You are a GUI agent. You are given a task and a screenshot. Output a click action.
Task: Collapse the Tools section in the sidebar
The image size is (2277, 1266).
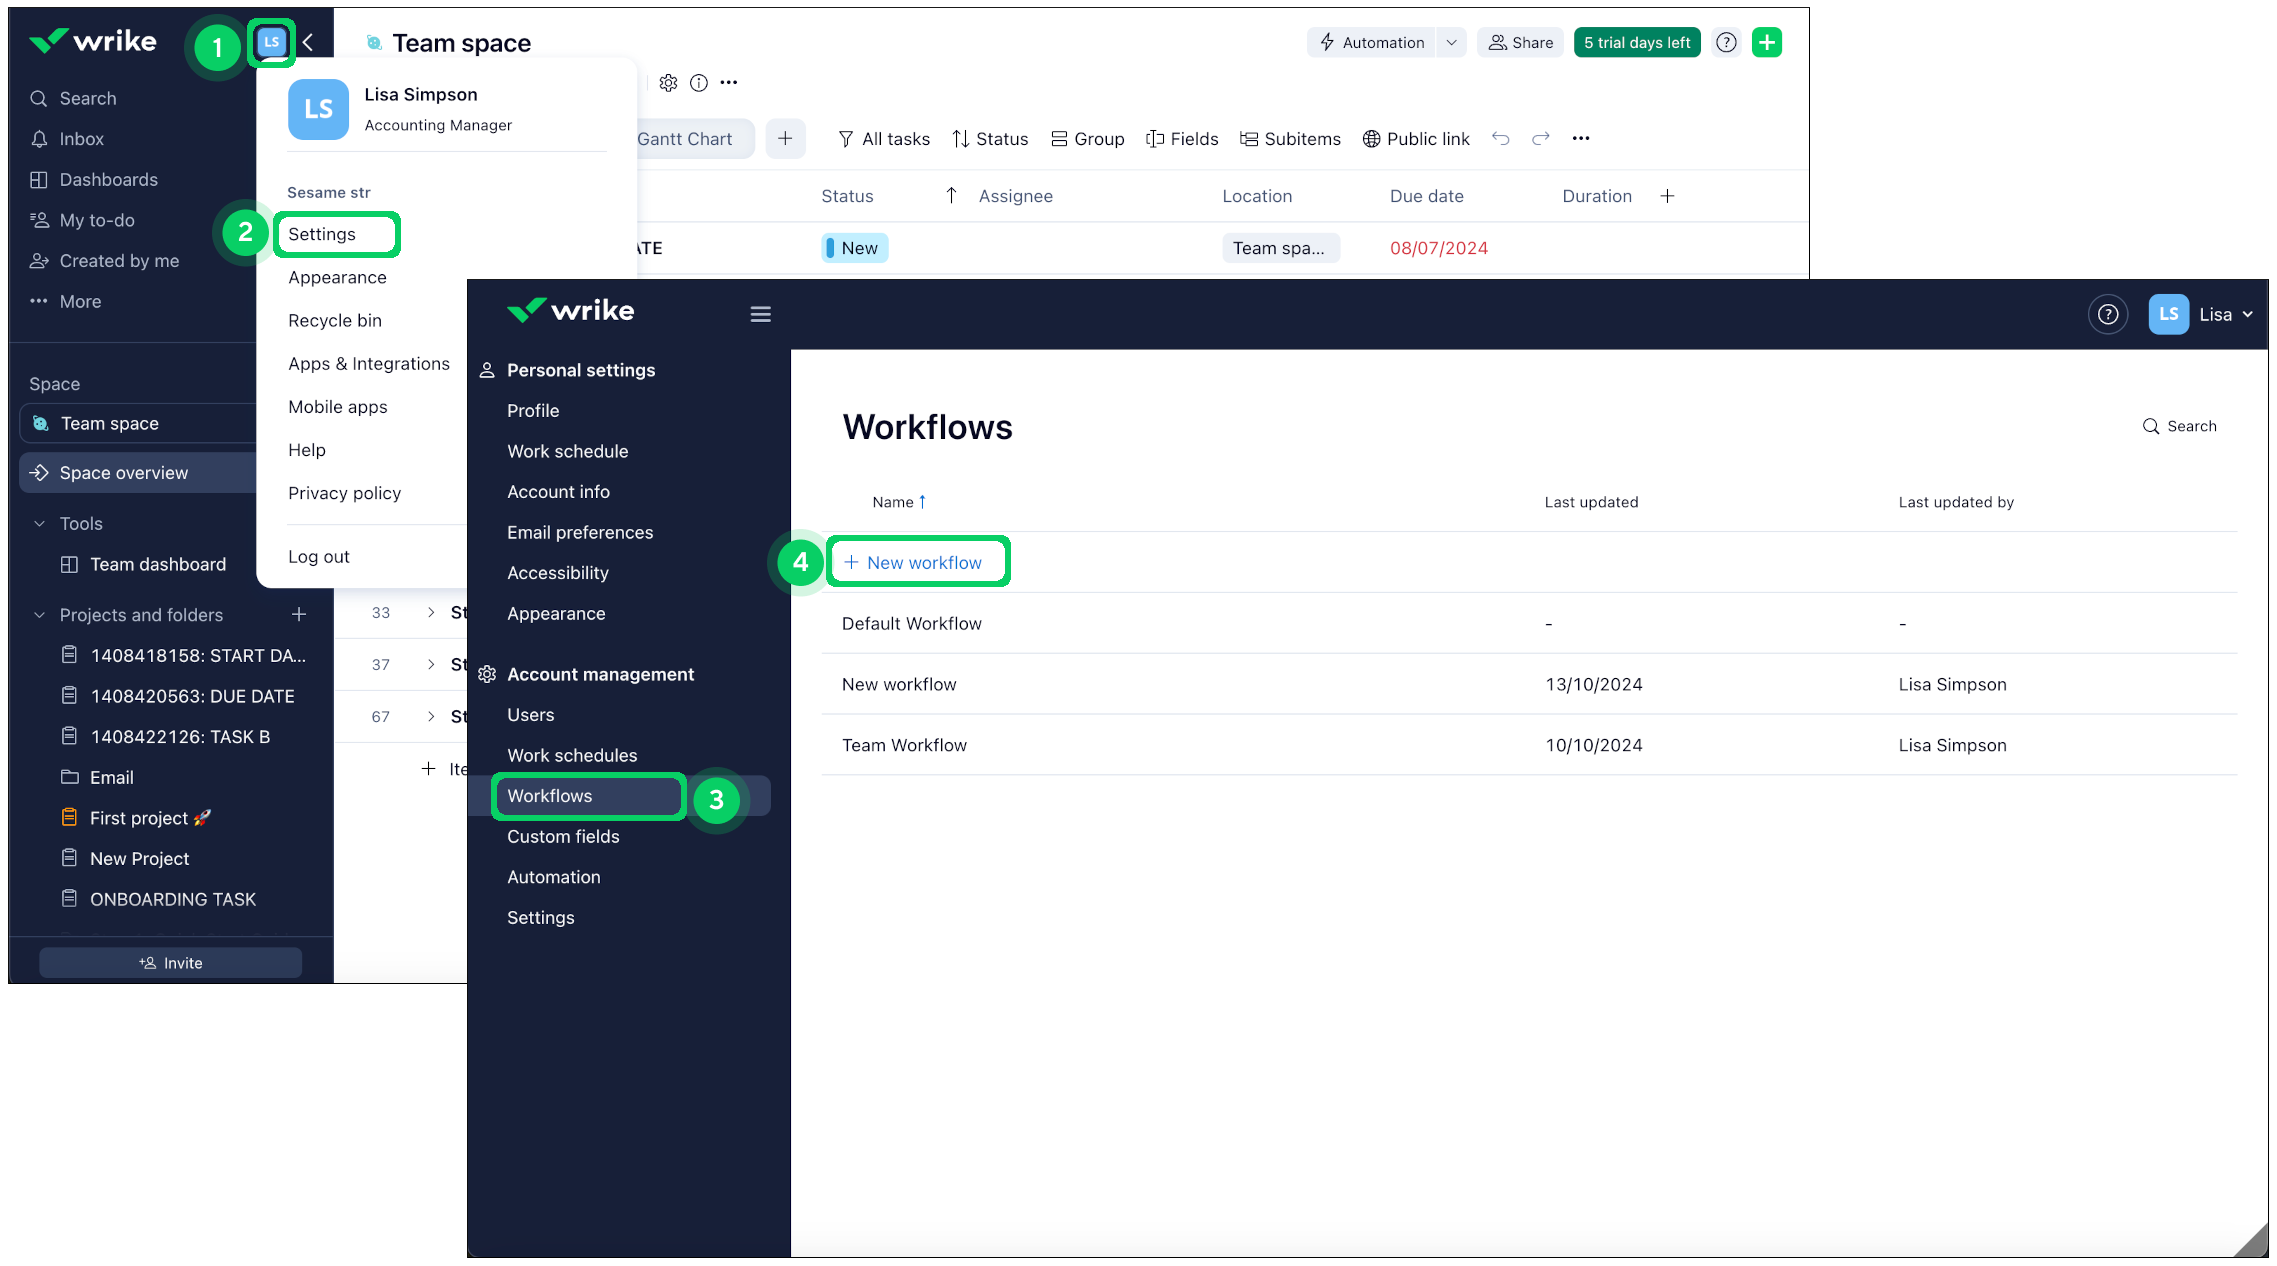pyautogui.click(x=39, y=523)
